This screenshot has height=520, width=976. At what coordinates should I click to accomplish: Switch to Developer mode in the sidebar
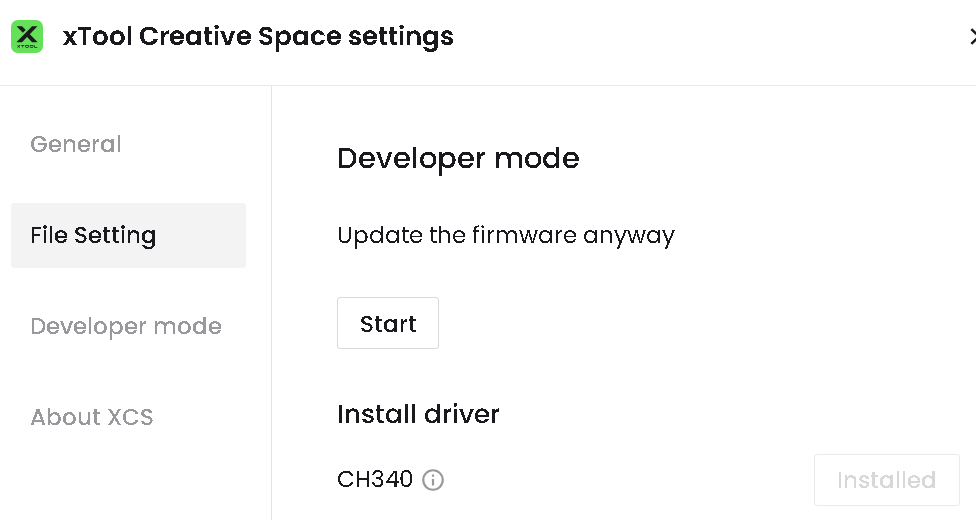126,326
